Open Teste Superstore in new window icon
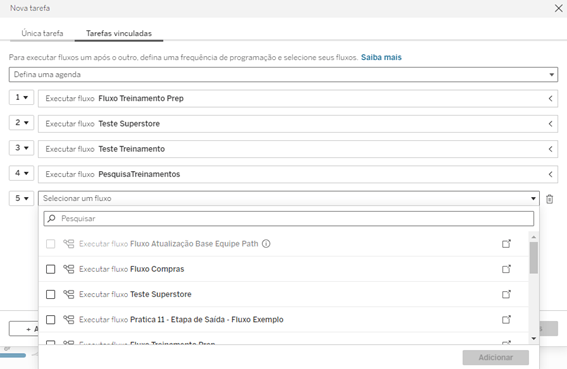The height and width of the screenshot is (369, 567). tap(506, 294)
